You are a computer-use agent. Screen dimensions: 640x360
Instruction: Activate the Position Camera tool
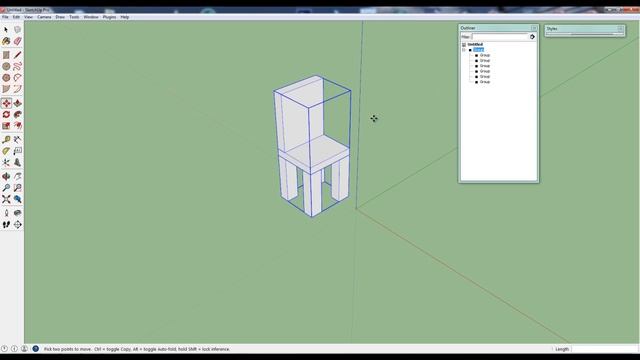(x=6, y=213)
